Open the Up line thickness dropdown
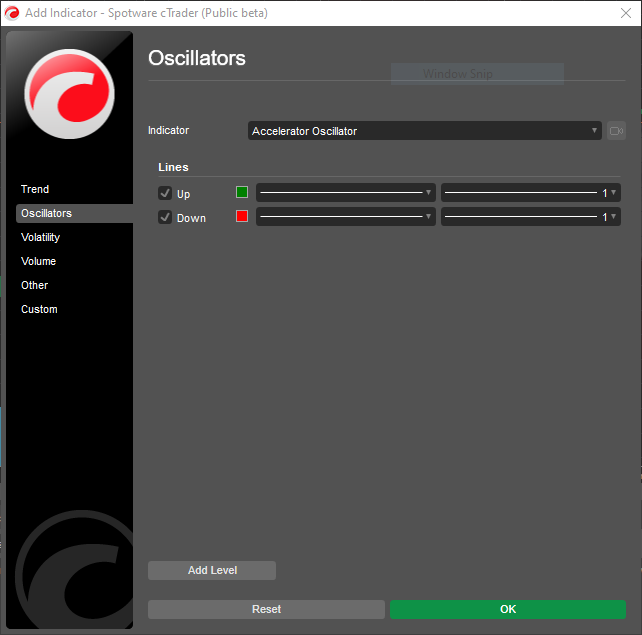Screen dimensions: 642x635 pos(530,193)
